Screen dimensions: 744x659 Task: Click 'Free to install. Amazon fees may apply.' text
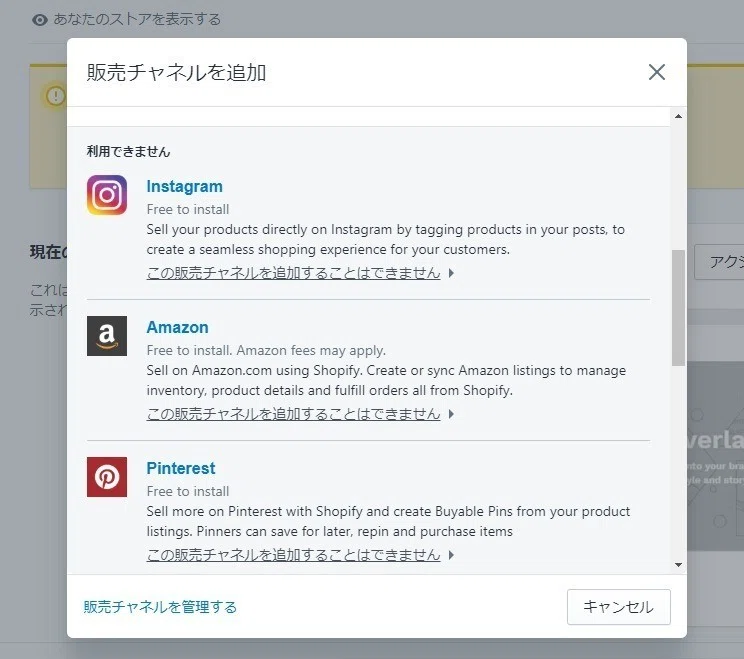[266, 350]
